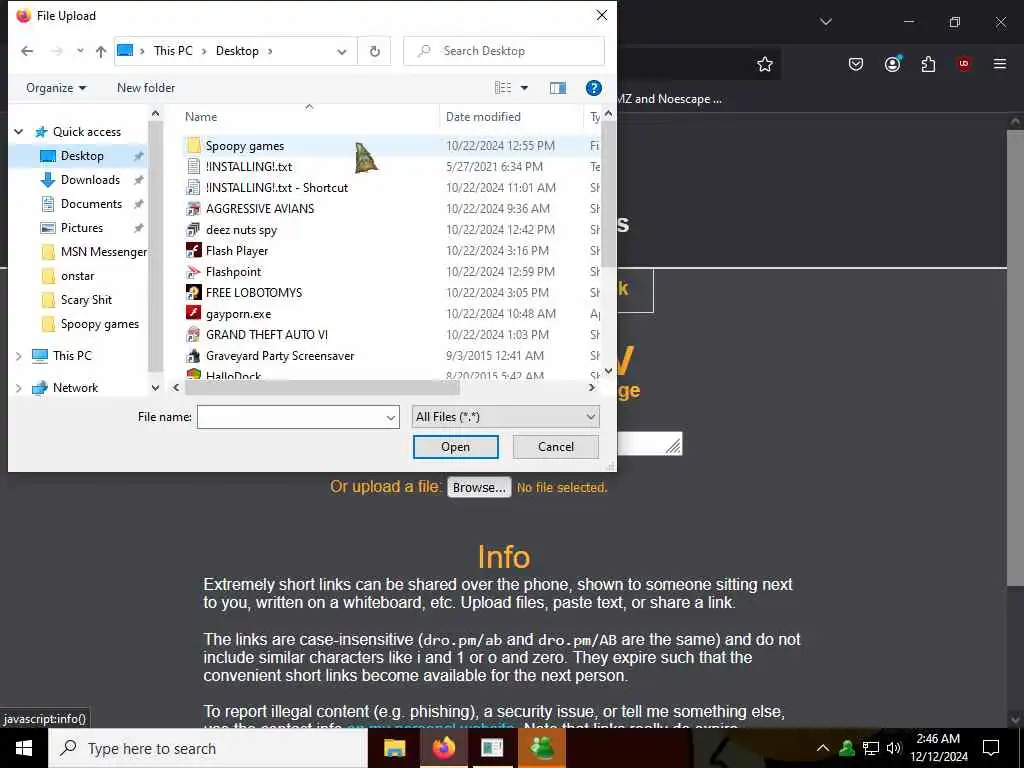This screenshot has height=768, width=1024.
Task: Open the recent locations dropdown arrow
Action: point(80,51)
